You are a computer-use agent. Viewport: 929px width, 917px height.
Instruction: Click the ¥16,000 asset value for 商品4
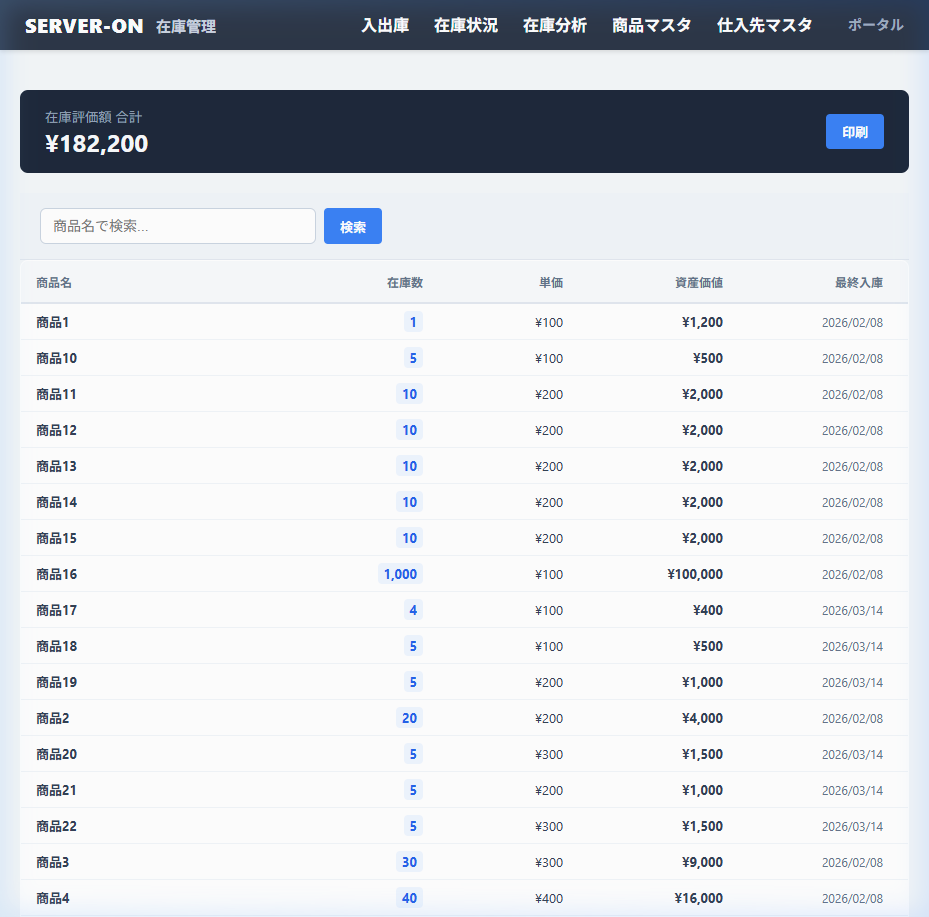[698, 898]
